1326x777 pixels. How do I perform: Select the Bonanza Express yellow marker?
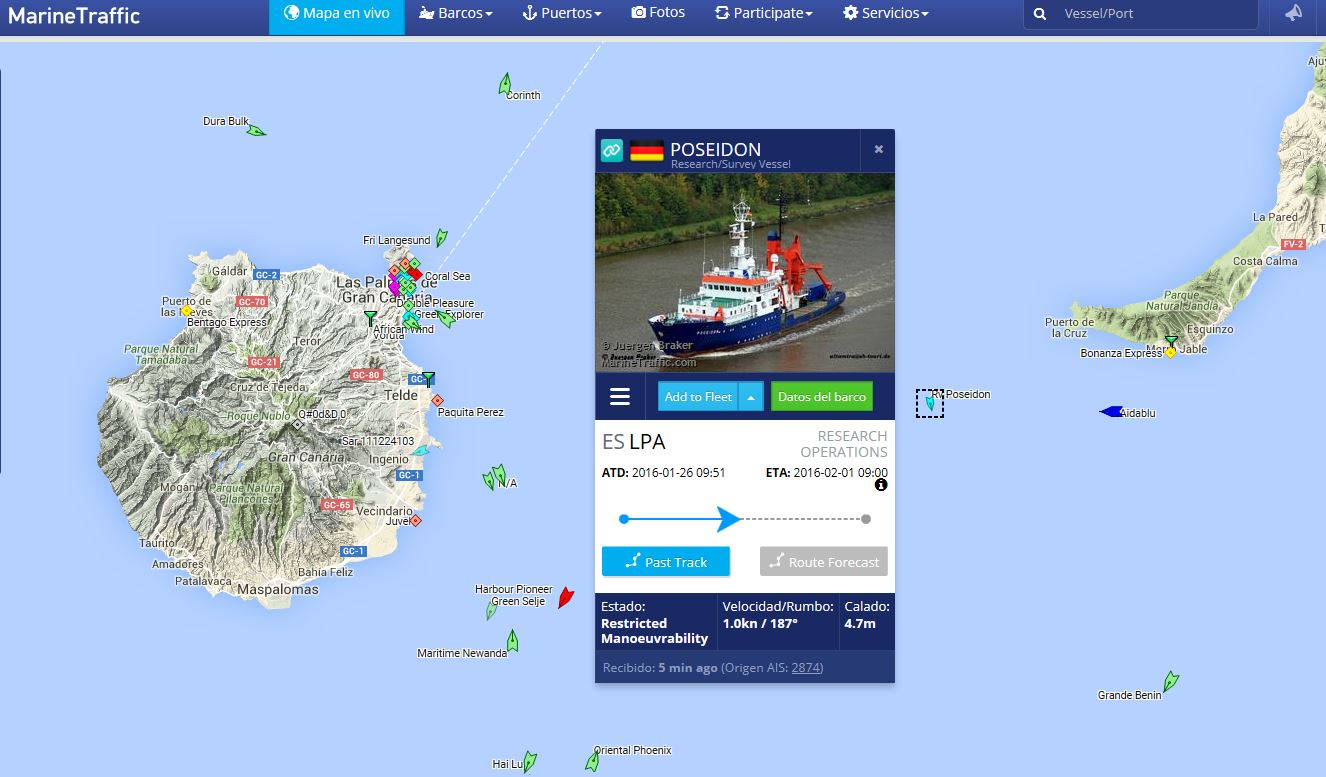(x=1169, y=353)
